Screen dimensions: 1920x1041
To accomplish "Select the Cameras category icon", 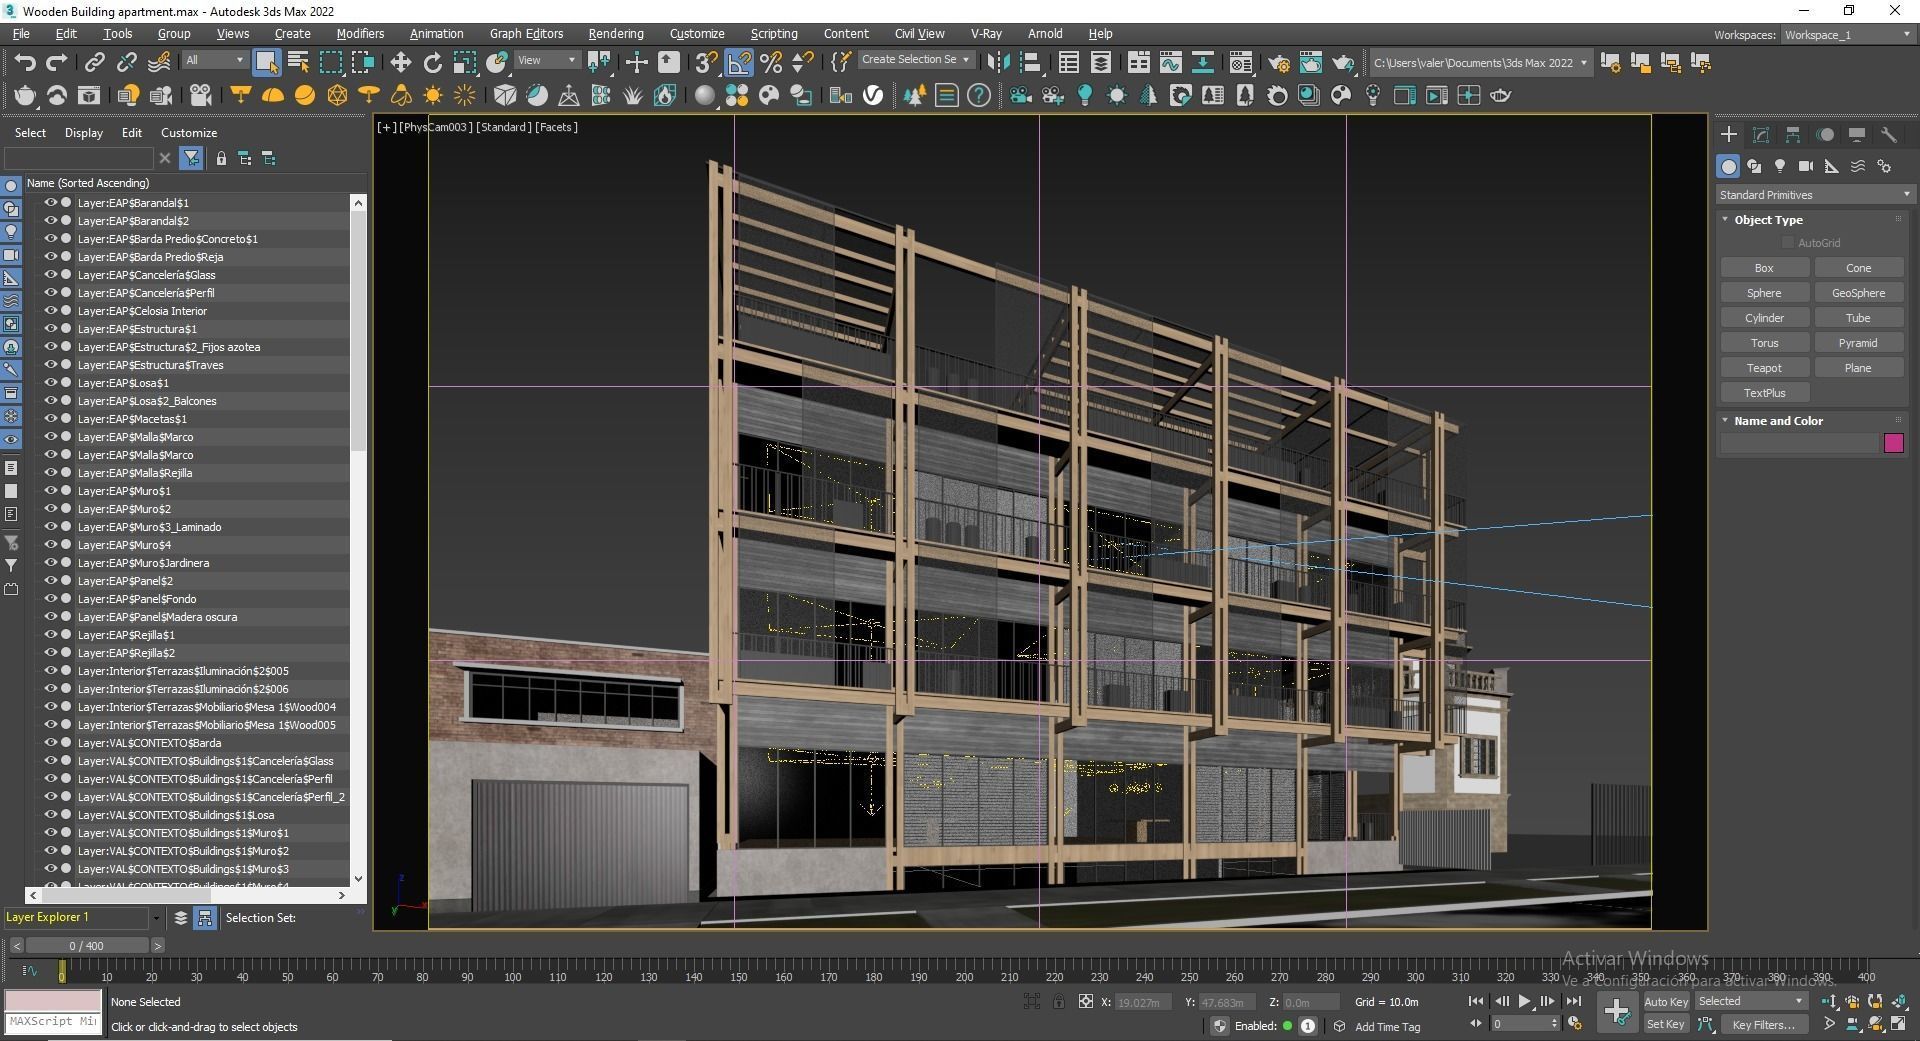I will coord(1806,166).
